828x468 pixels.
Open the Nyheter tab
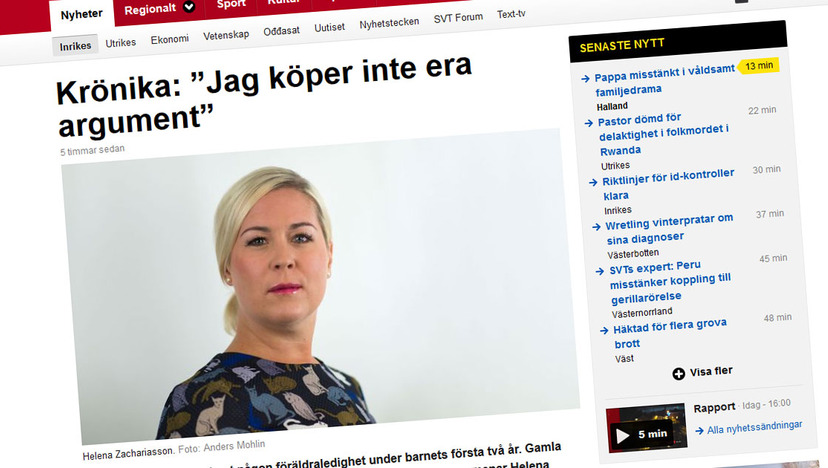coord(82,14)
